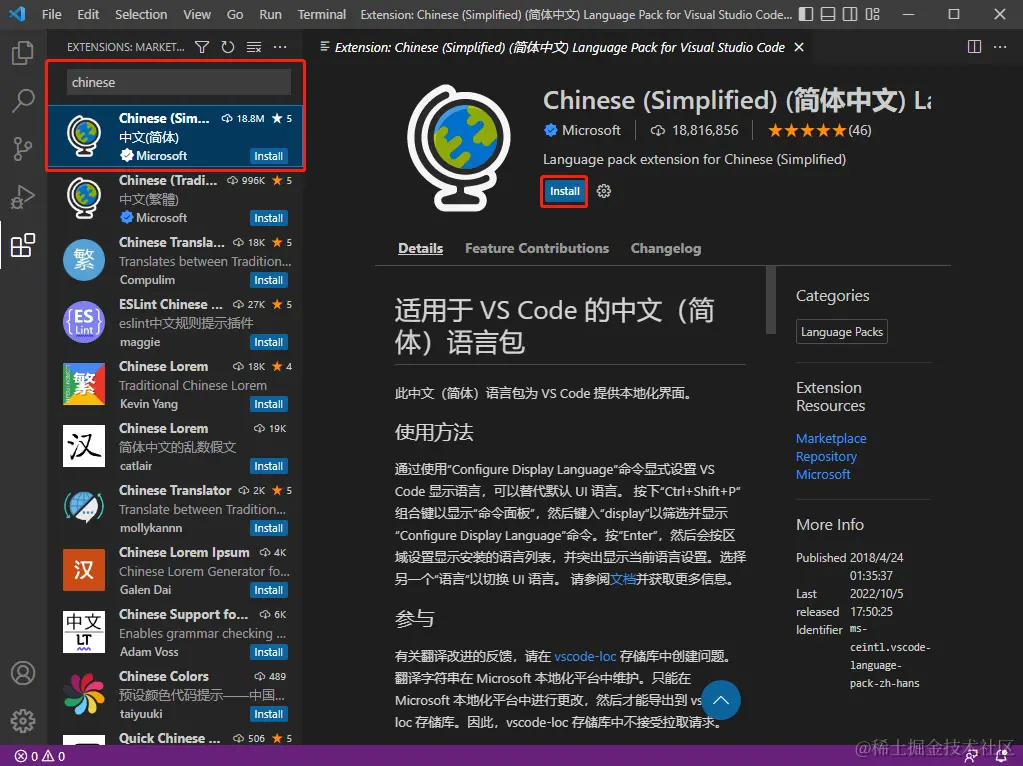Filter extensions with funnel icon
Screen dimensions: 1023x766
(202, 47)
